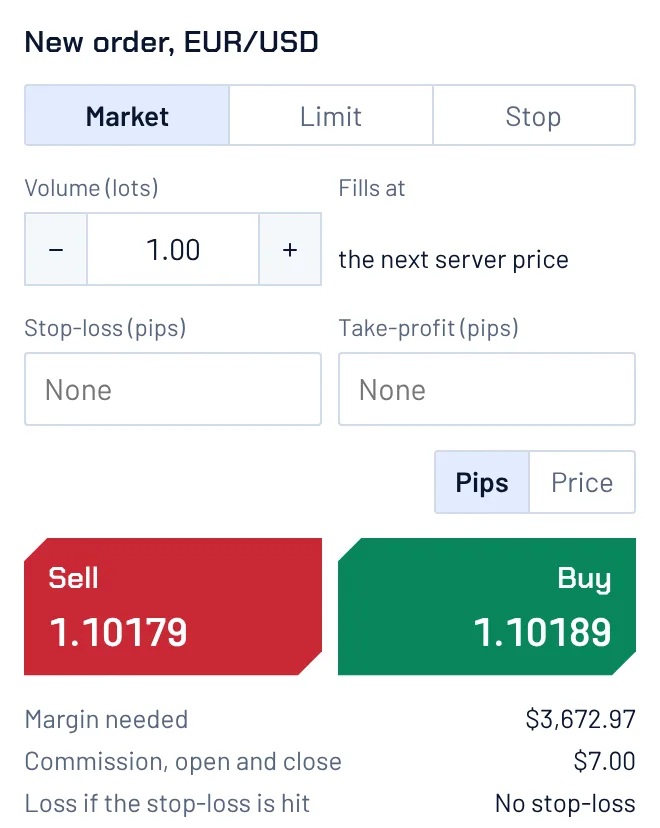Click the 'Fills at' label

coord(372,188)
